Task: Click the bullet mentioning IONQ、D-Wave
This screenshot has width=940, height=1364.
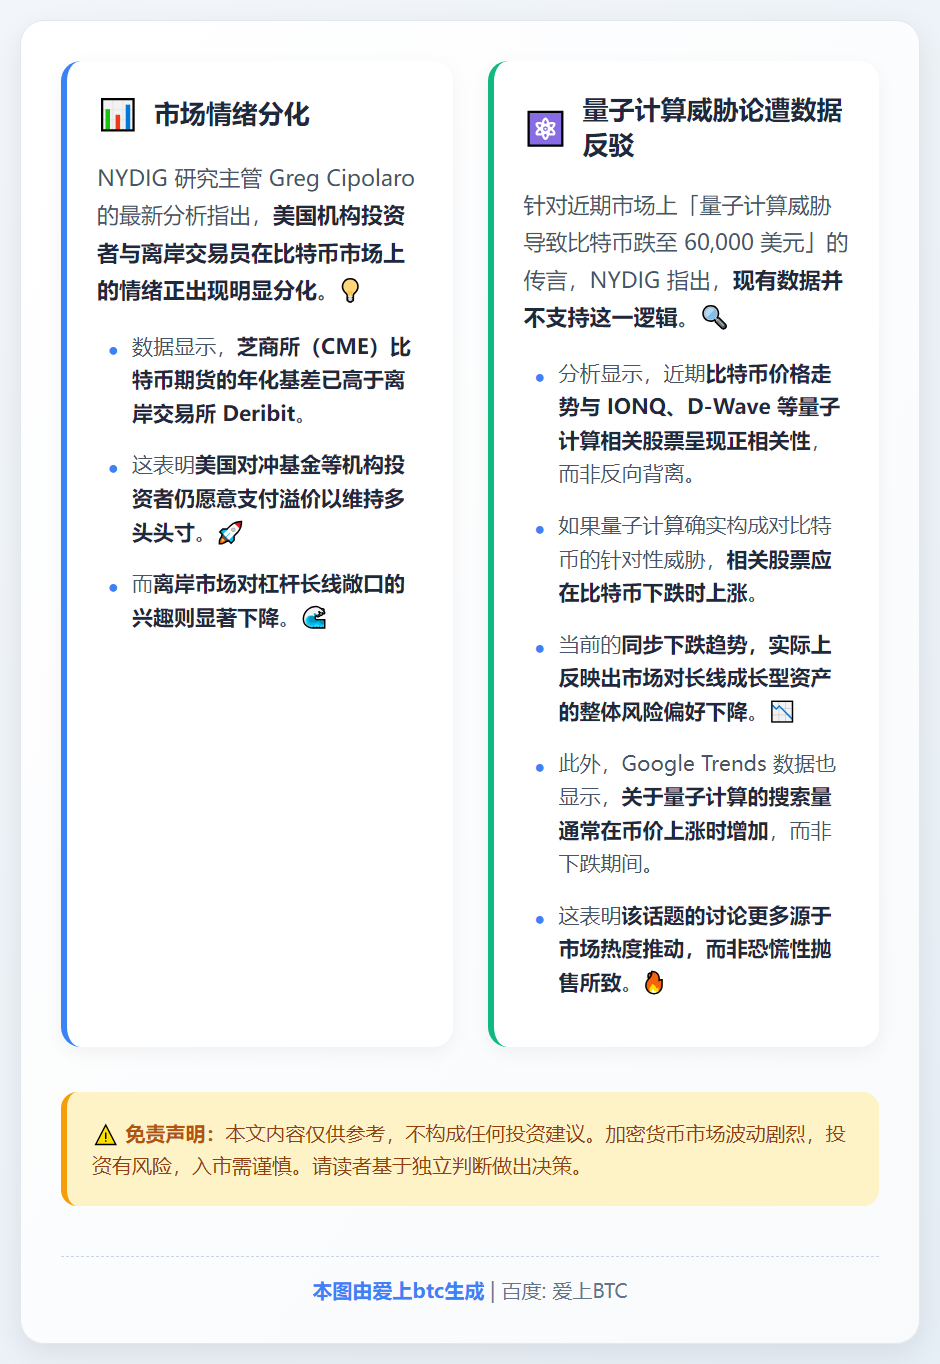Action: point(699,424)
